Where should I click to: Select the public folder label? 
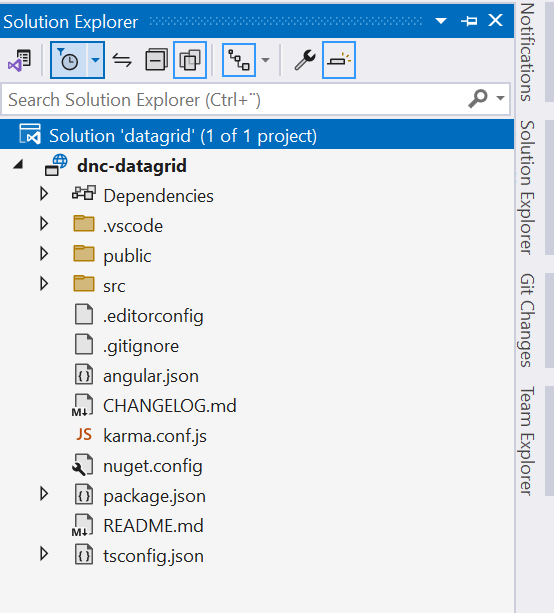(x=127, y=256)
